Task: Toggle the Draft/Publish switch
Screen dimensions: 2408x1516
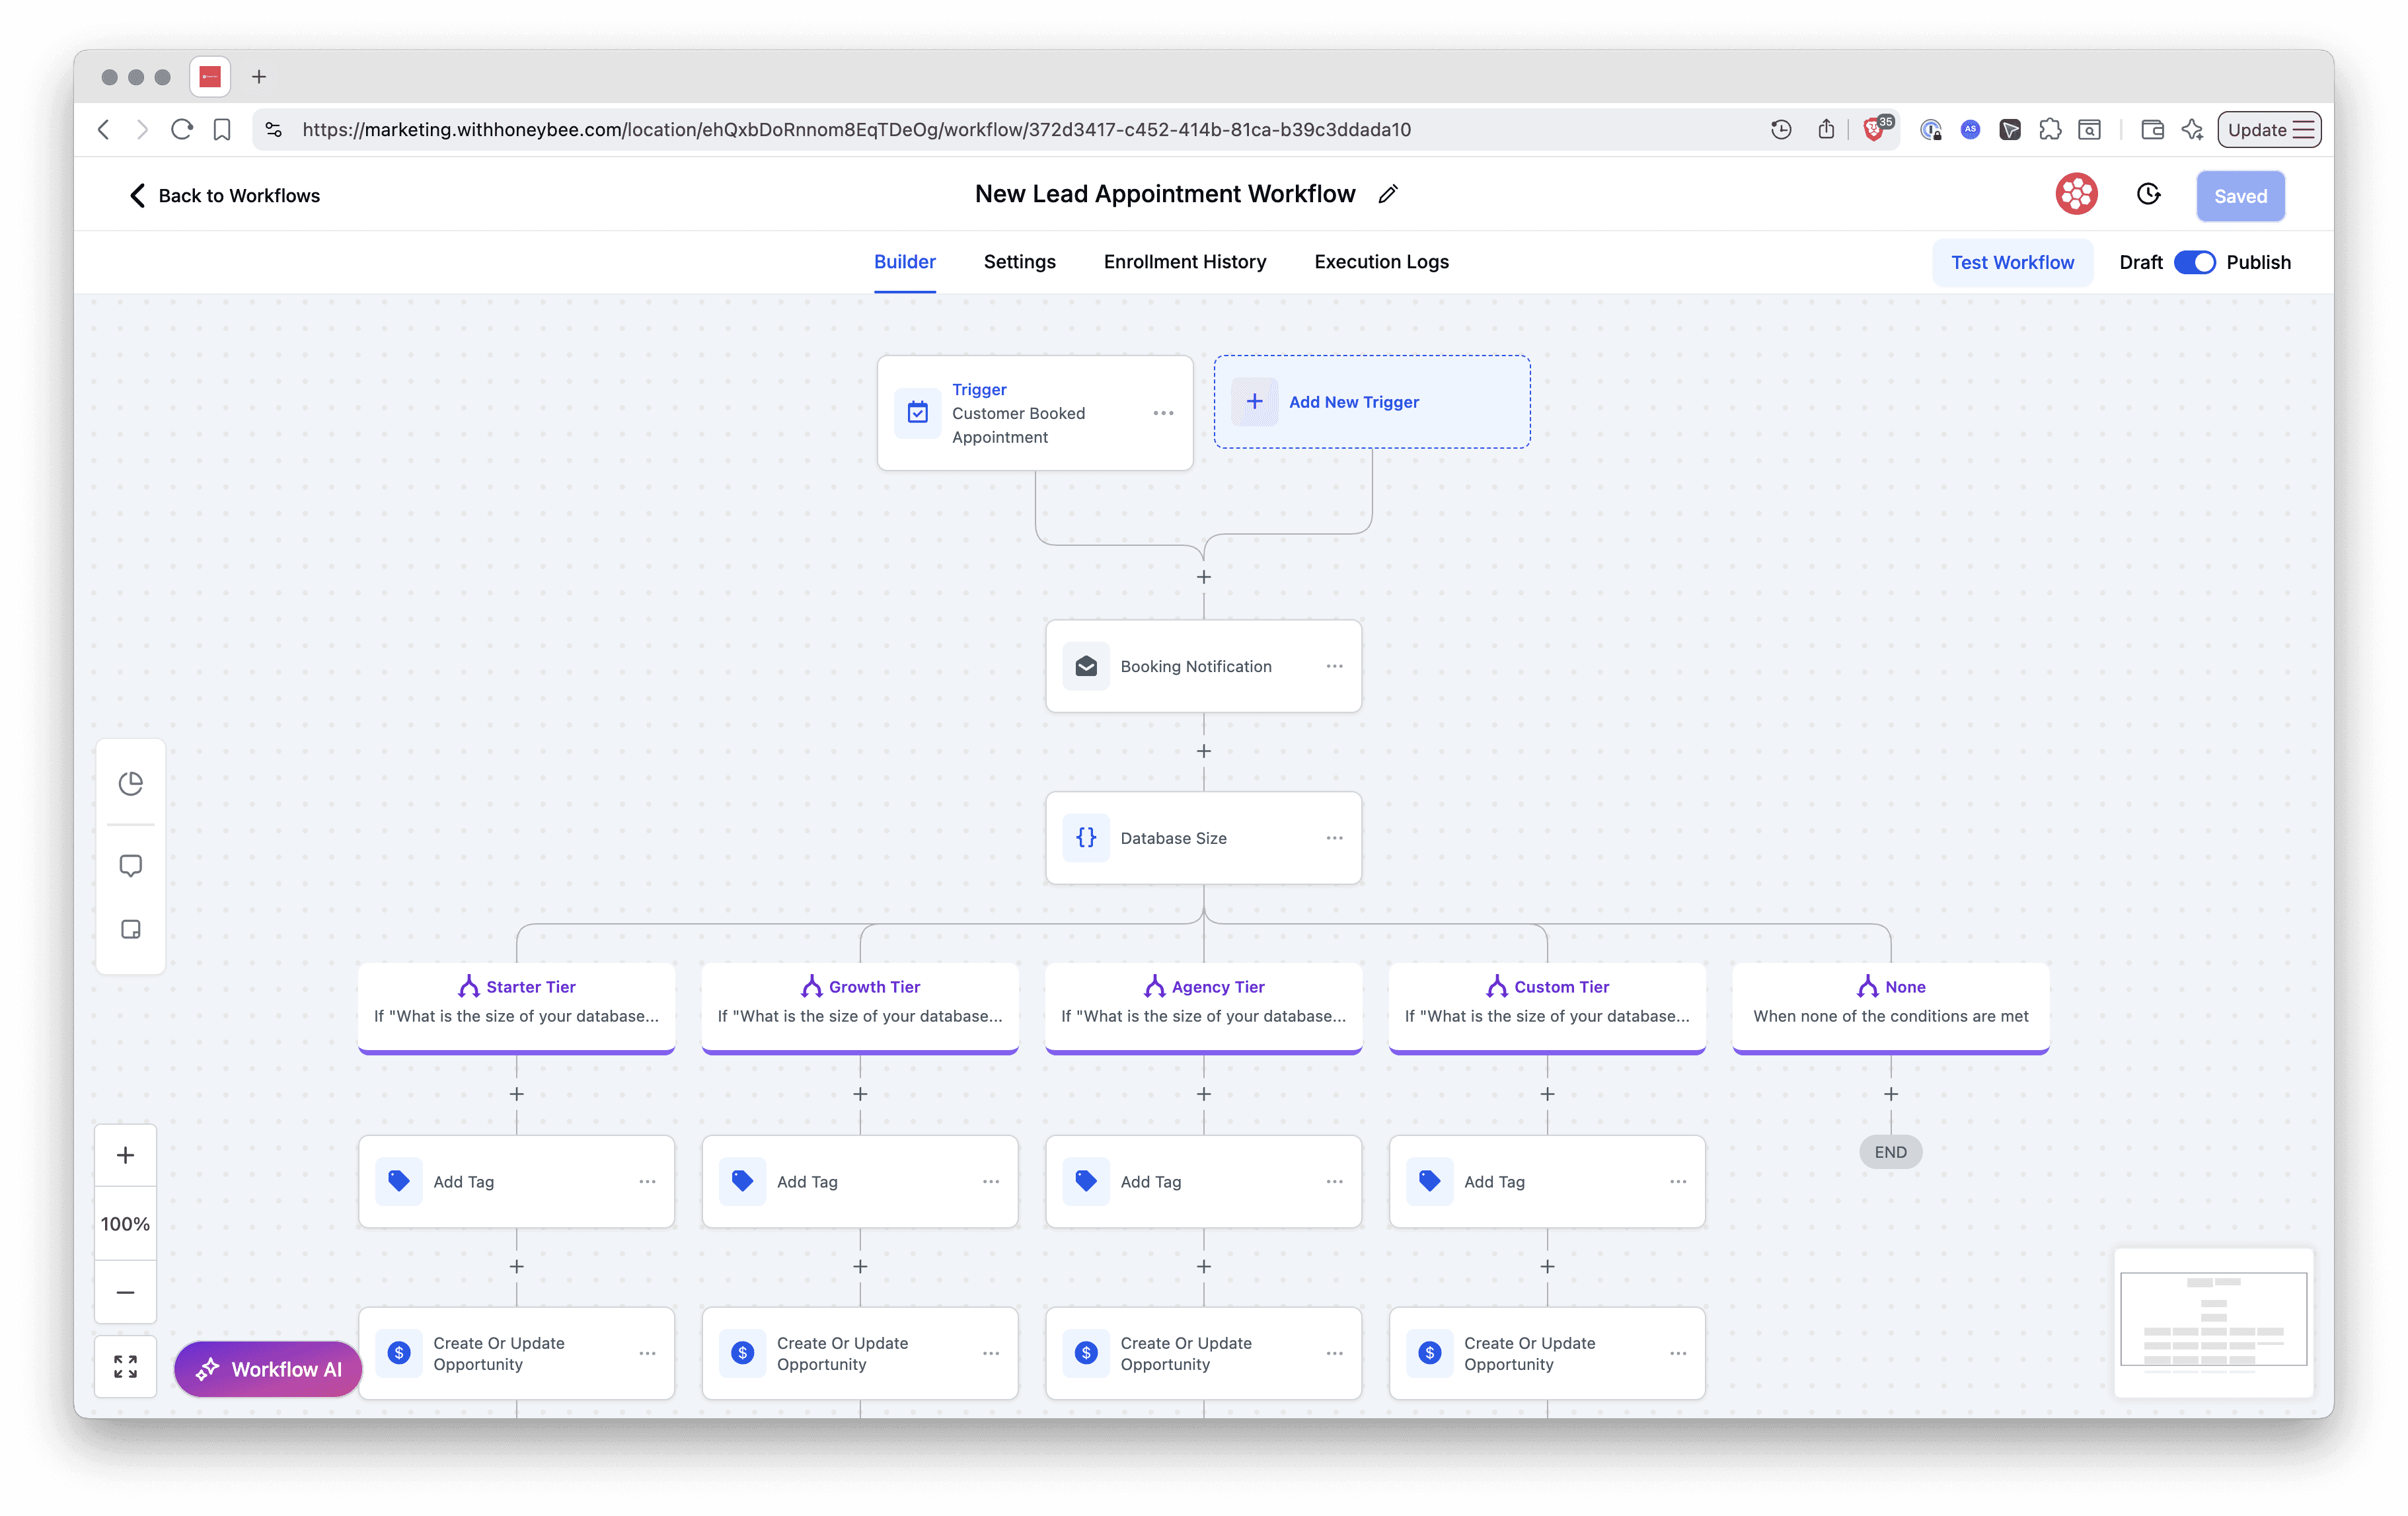Action: 2194,262
